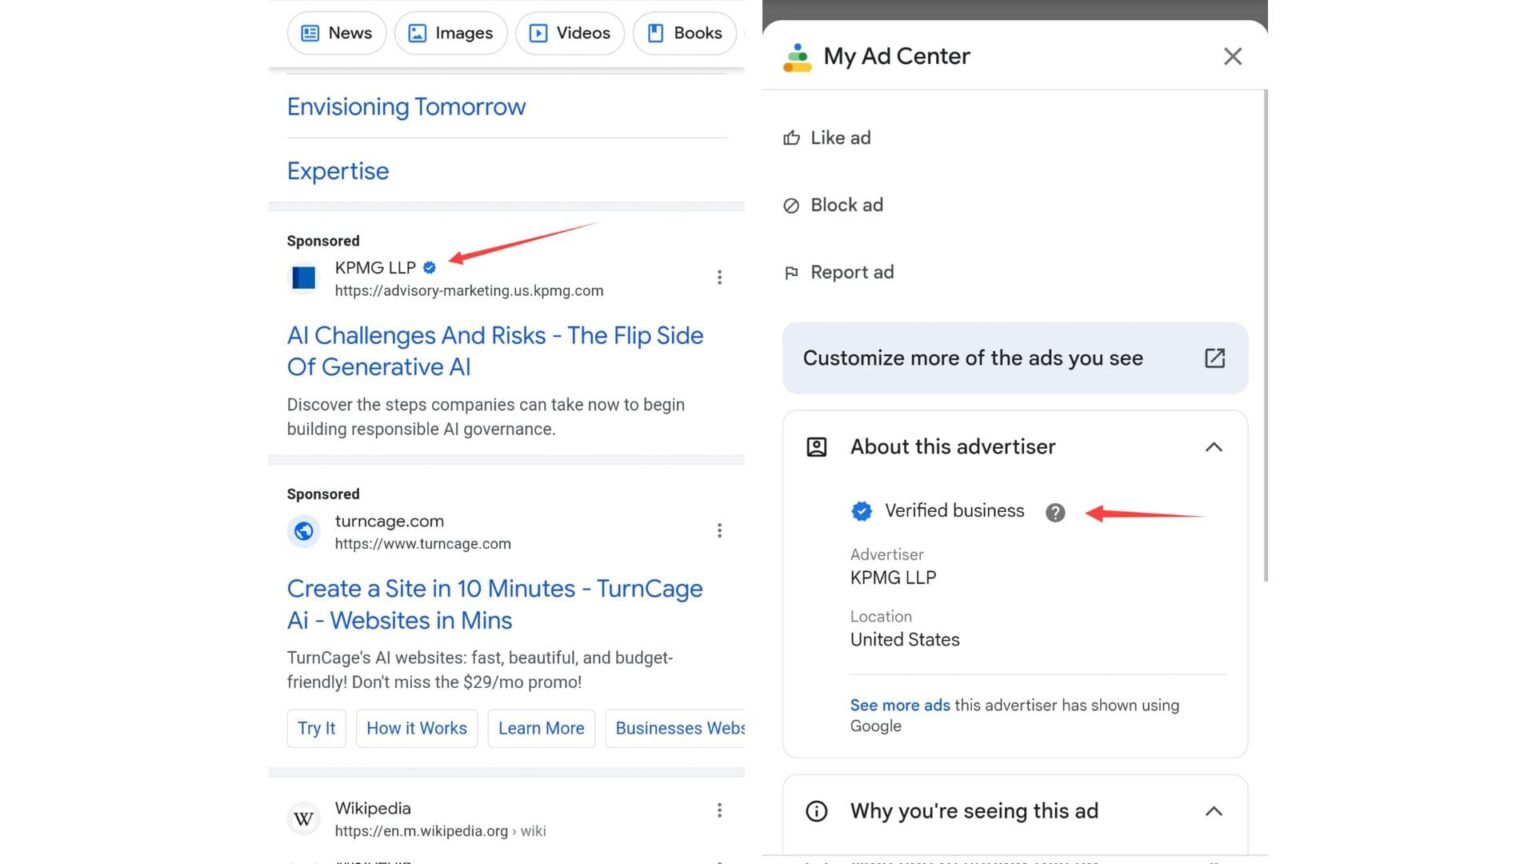Click the Report ad flag icon
1536x864 pixels.
[x=792, y=272]
